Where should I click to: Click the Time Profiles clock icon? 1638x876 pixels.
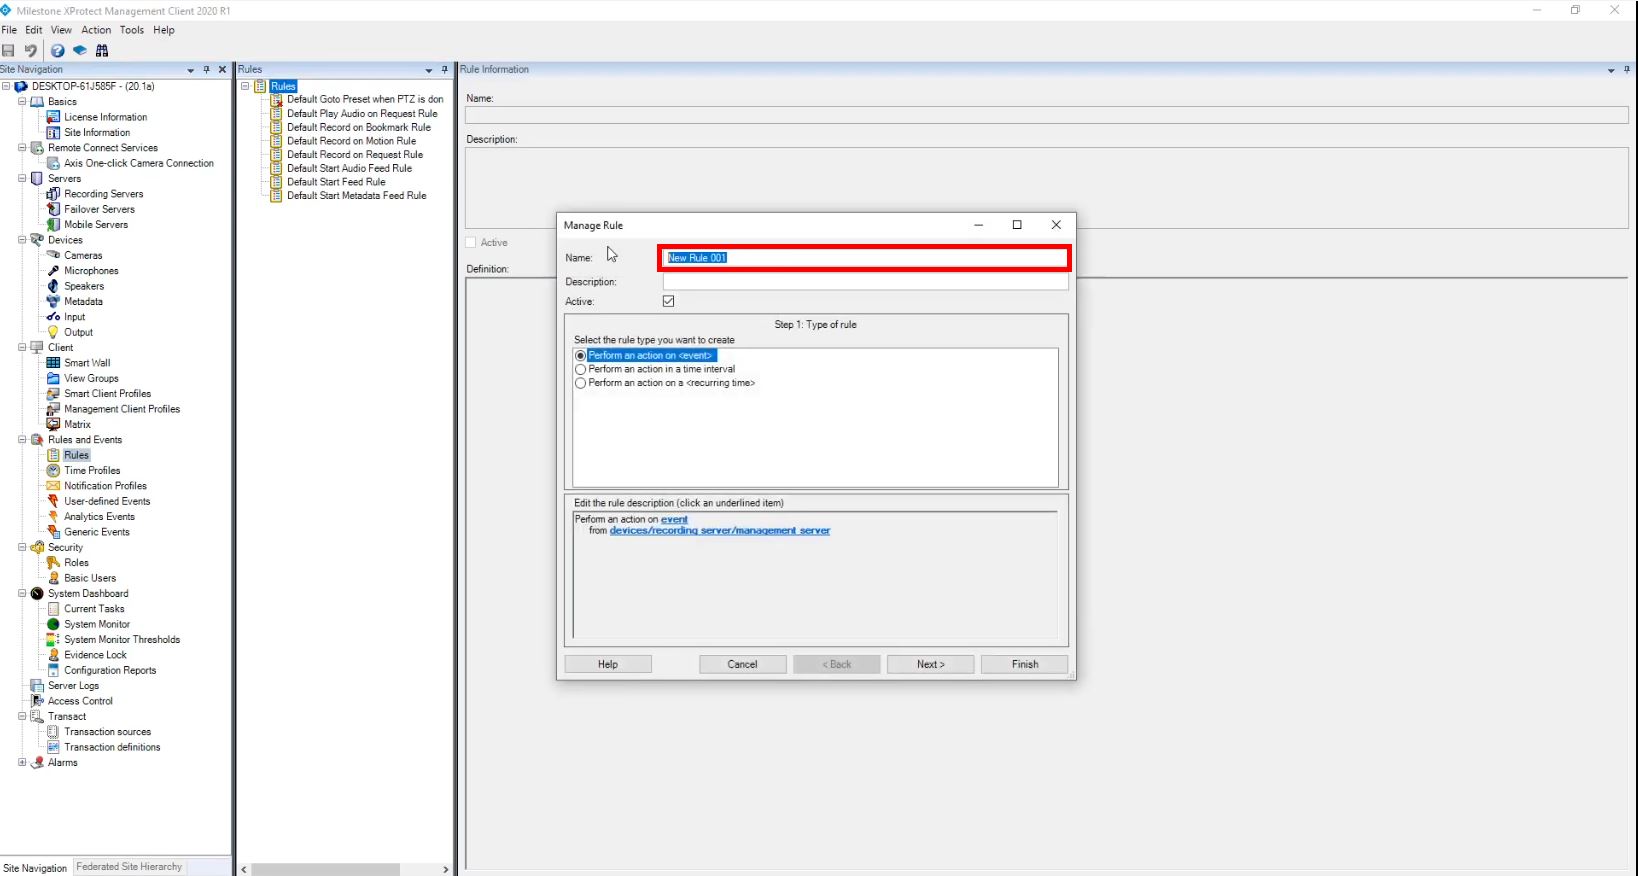pyautogui.click(x=54, y=470)
